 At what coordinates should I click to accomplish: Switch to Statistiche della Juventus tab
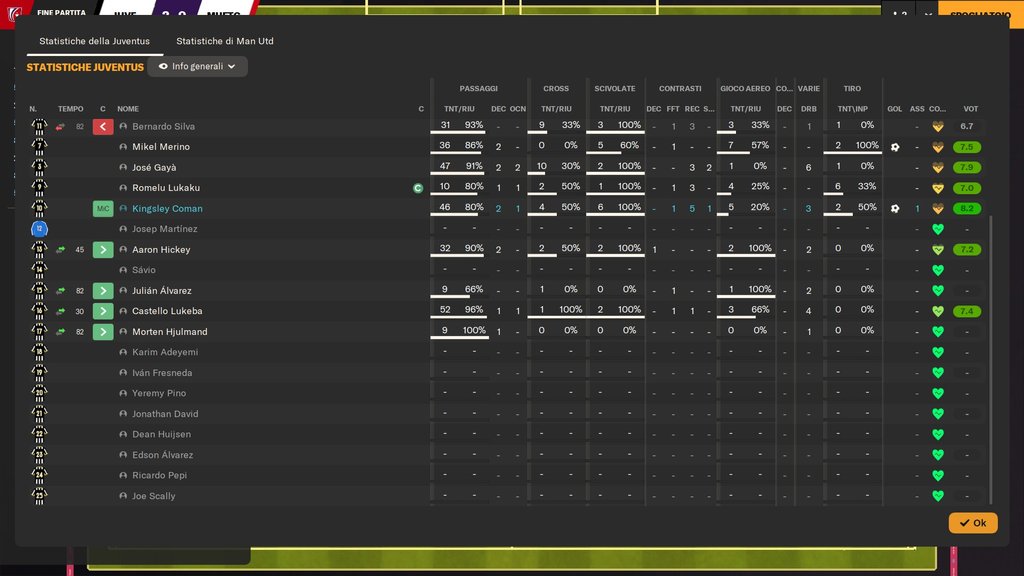[95, 41]
